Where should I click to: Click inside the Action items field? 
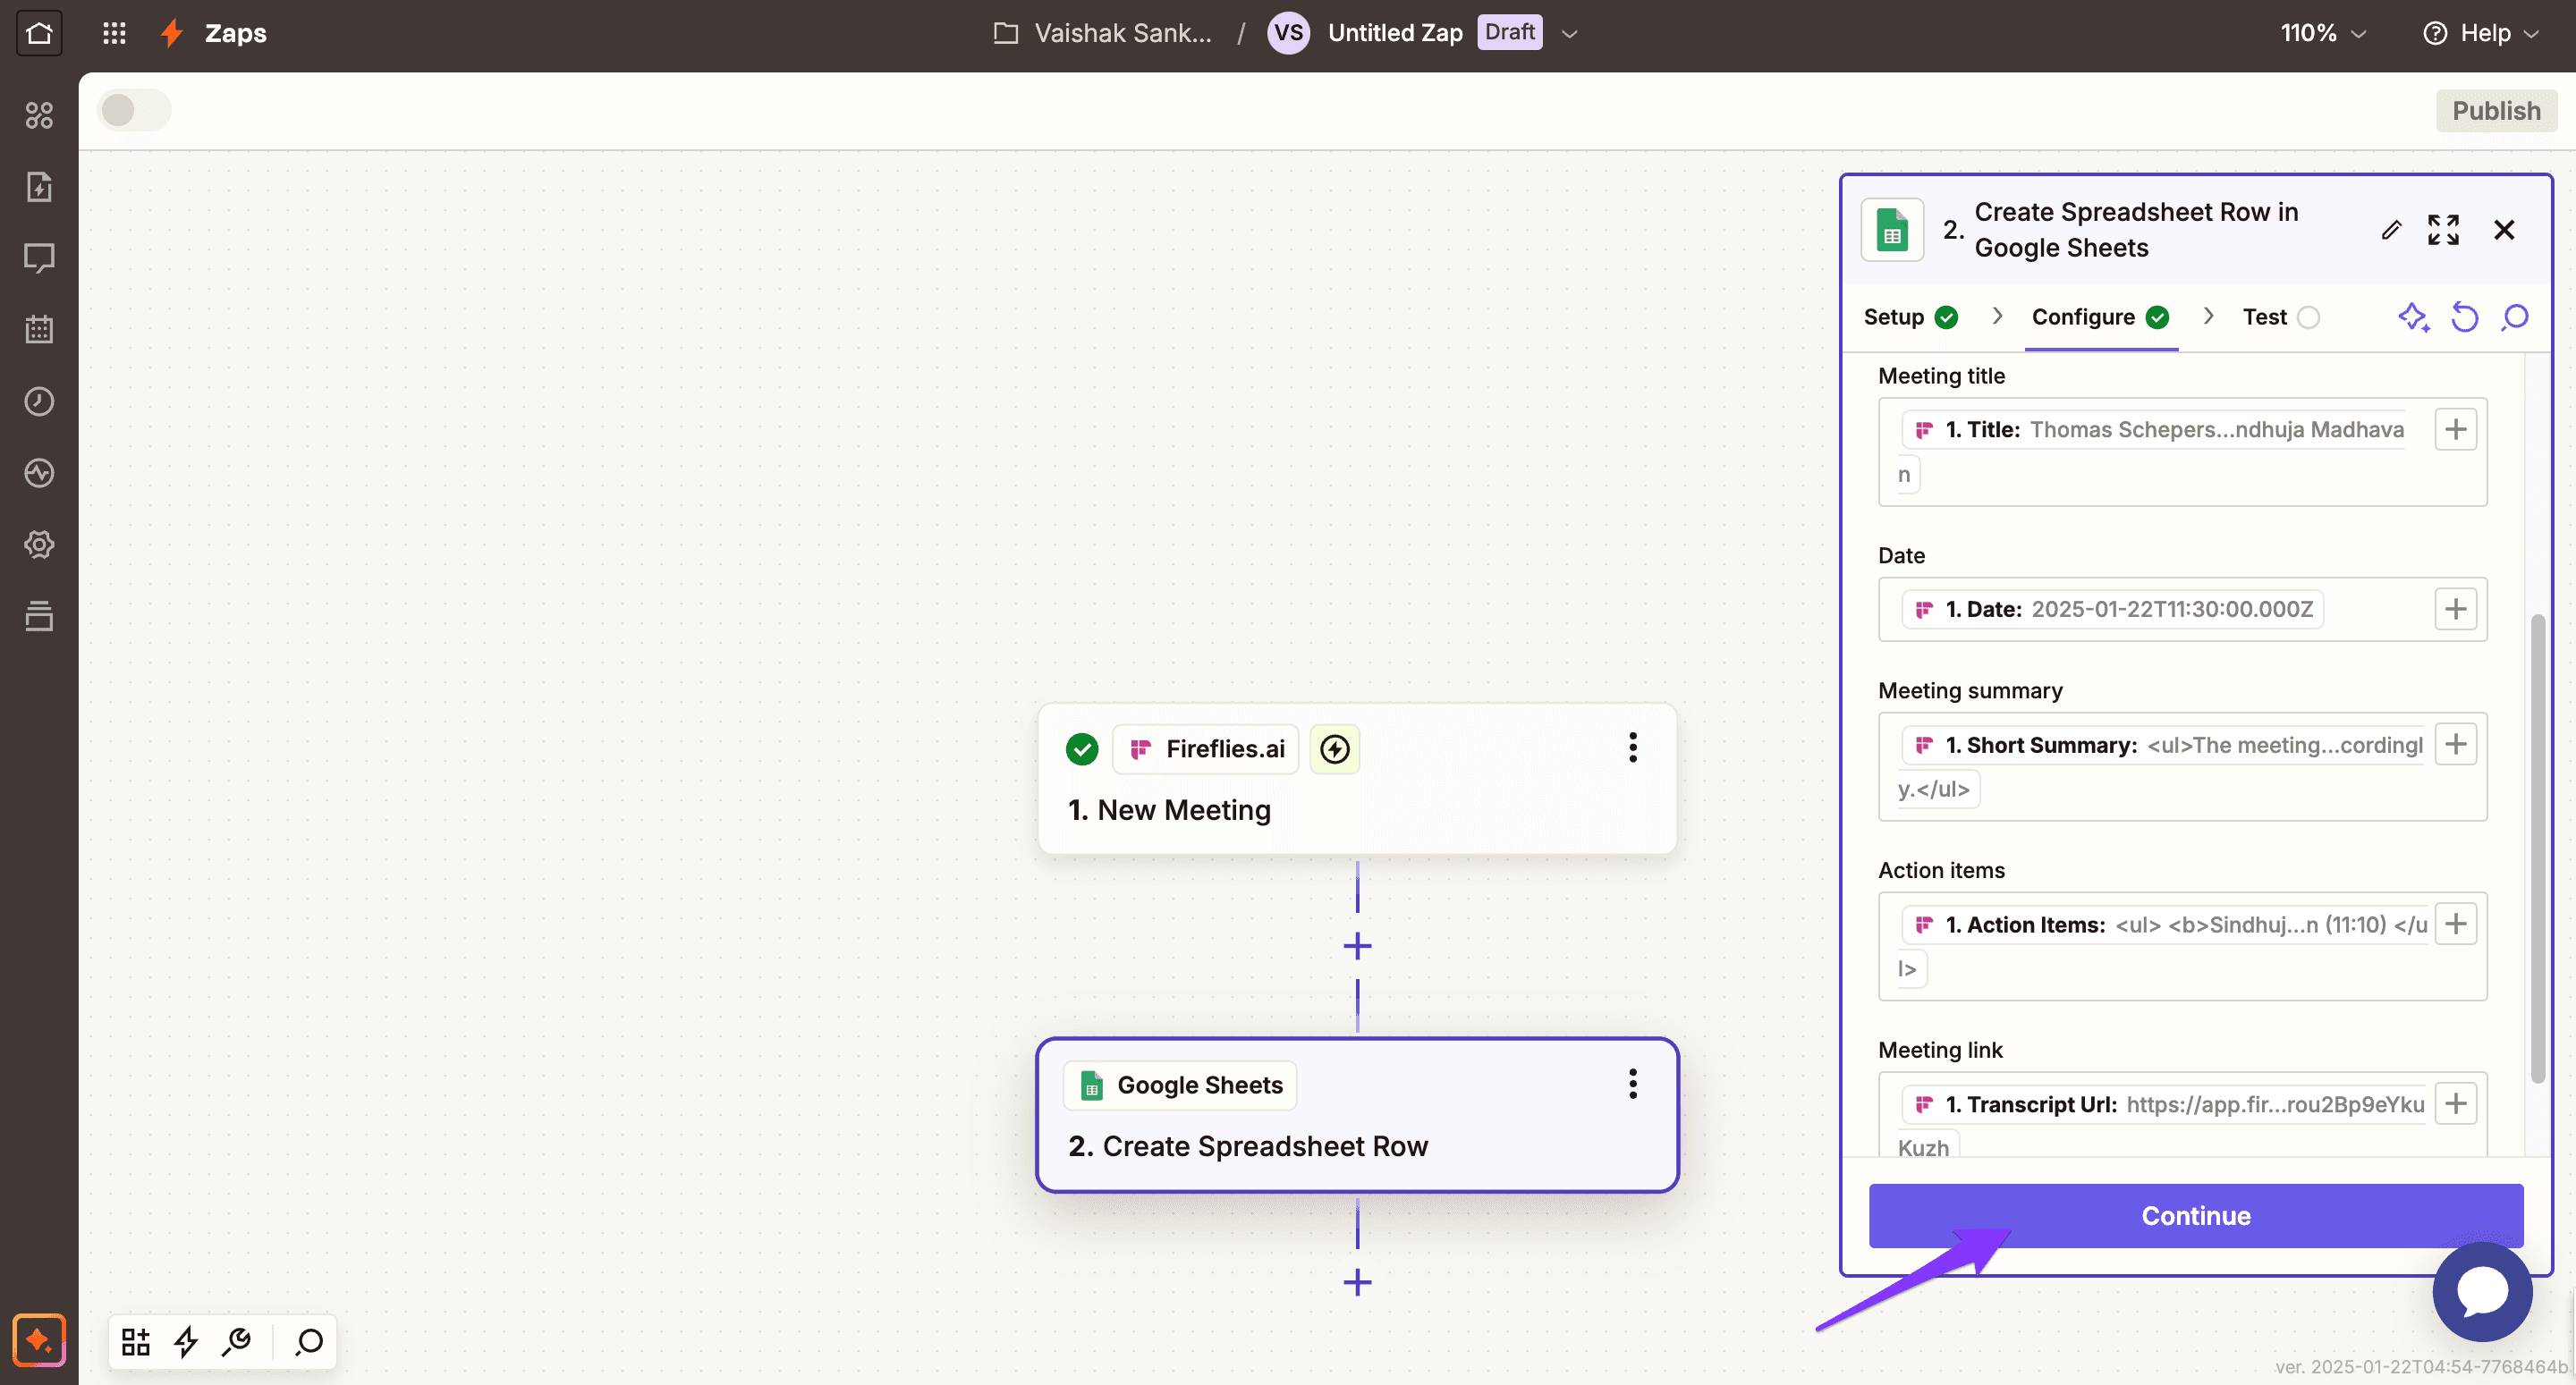click(2182, 946)
